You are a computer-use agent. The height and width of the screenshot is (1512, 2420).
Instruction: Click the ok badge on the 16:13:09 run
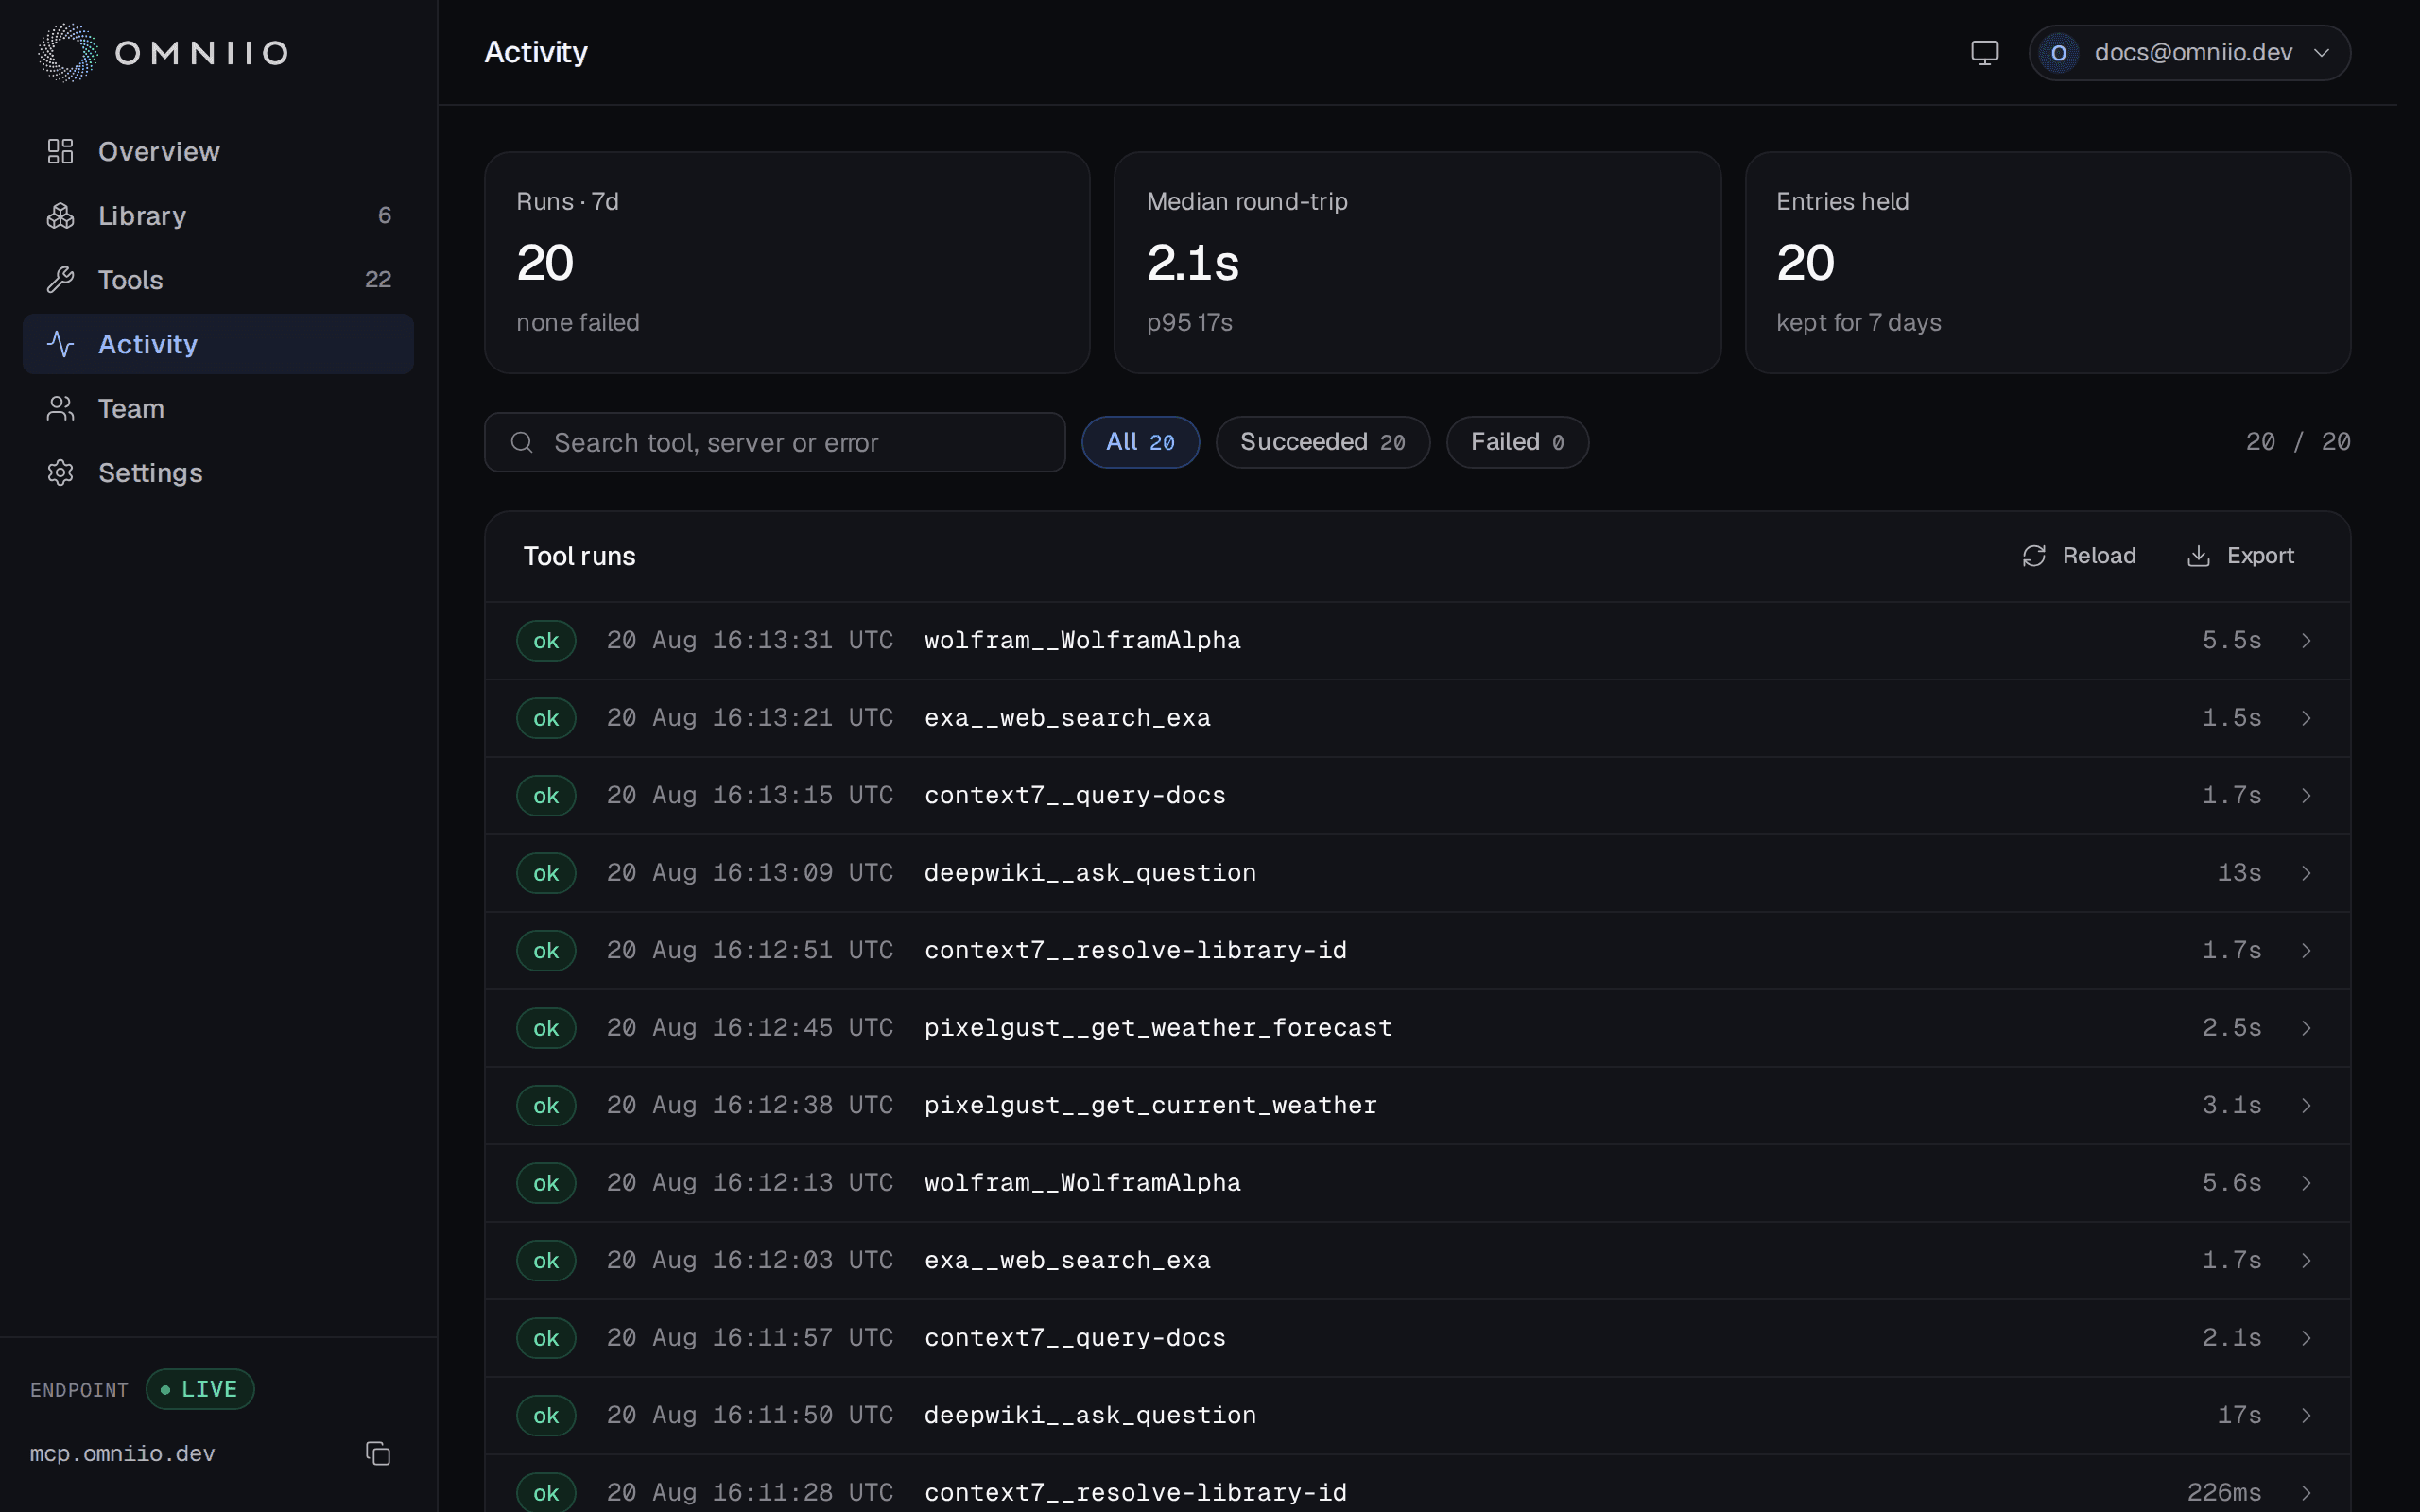click(x=546, y=873)
